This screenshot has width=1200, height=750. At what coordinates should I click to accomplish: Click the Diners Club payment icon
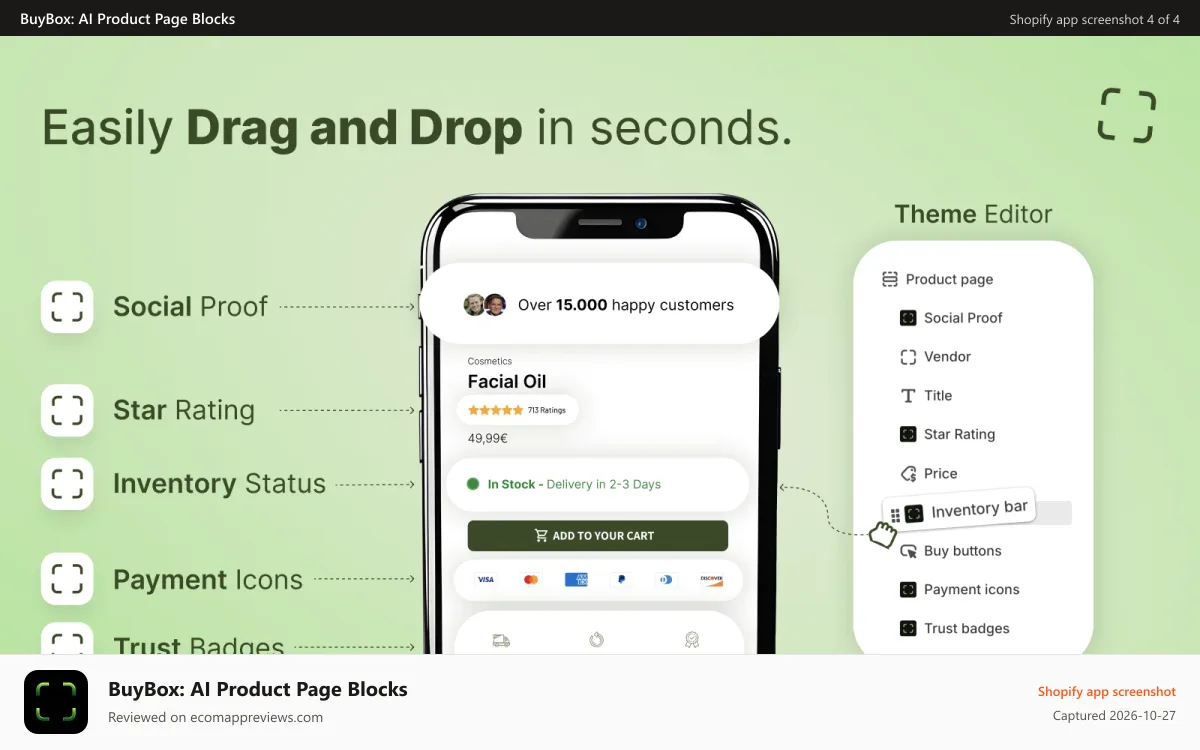click(x=666, y=579)
